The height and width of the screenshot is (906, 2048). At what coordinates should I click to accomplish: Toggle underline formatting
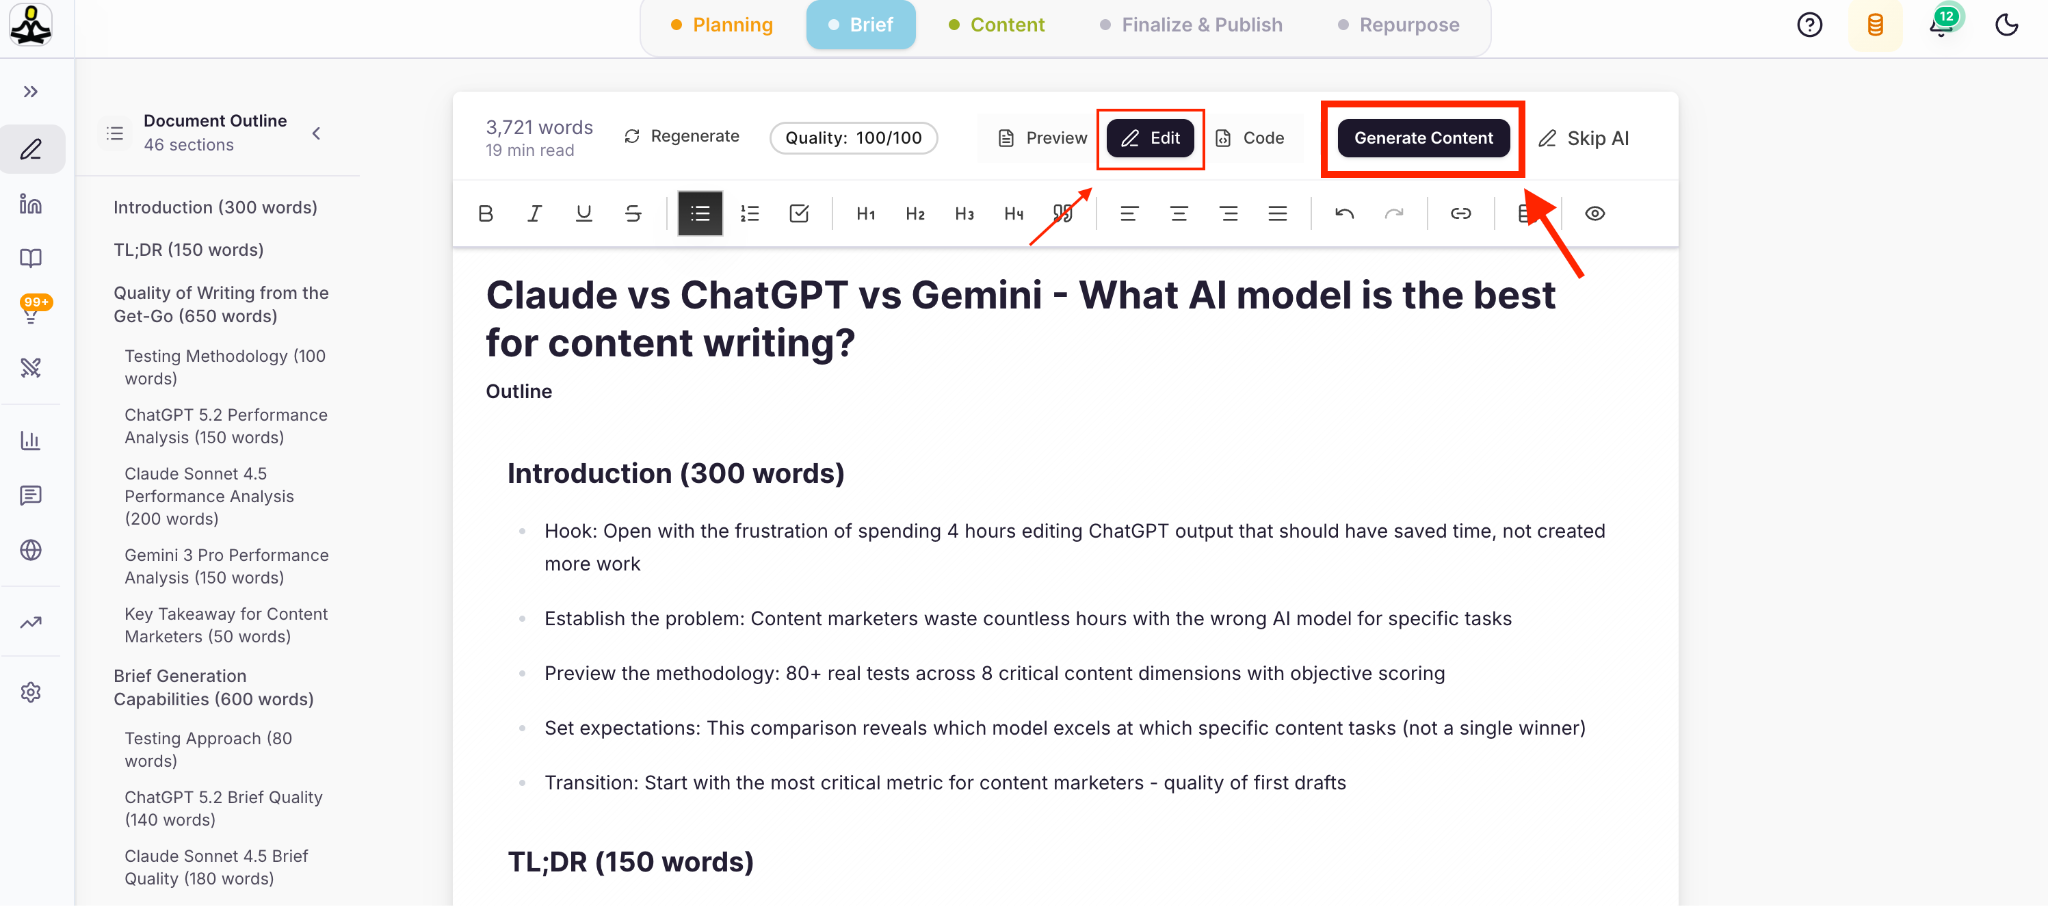584,213
